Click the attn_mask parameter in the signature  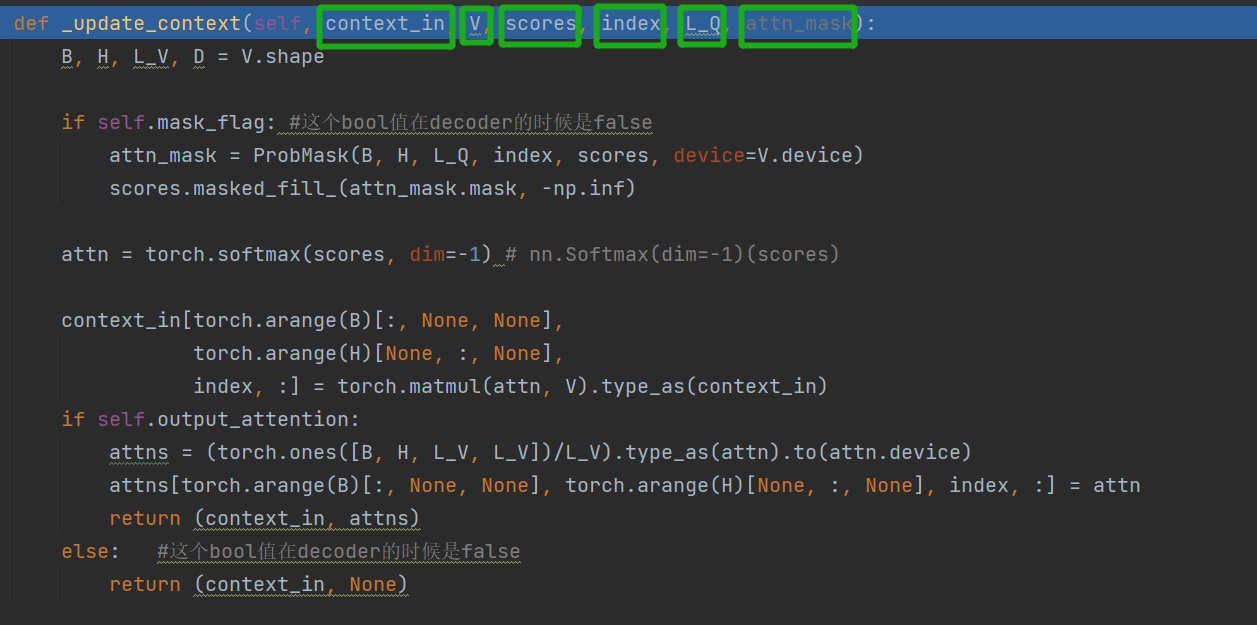pyautogui.click(x=798, y=24)
